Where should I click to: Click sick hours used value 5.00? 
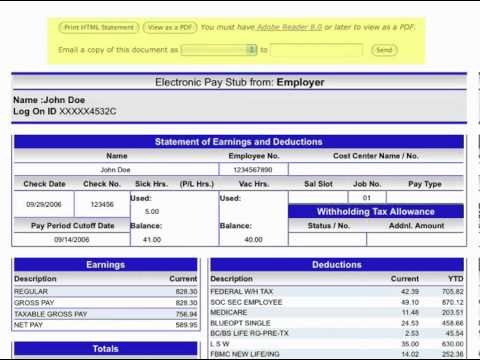(152, 211)
